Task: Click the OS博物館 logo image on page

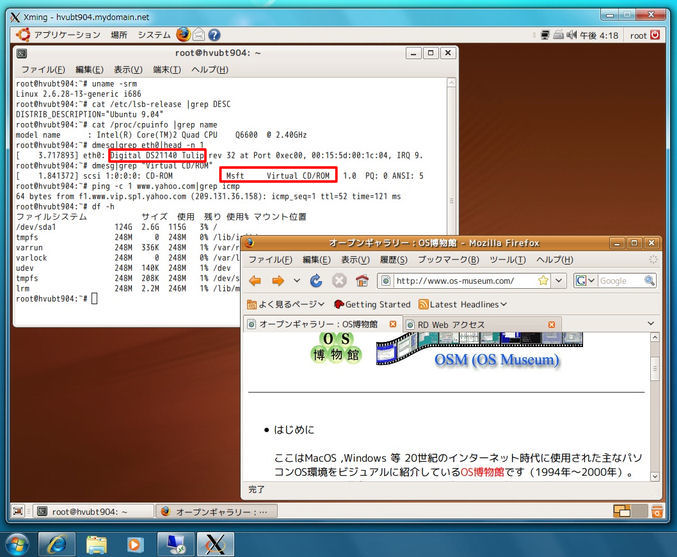Action: pyautogui.click(x=336, y=348)
